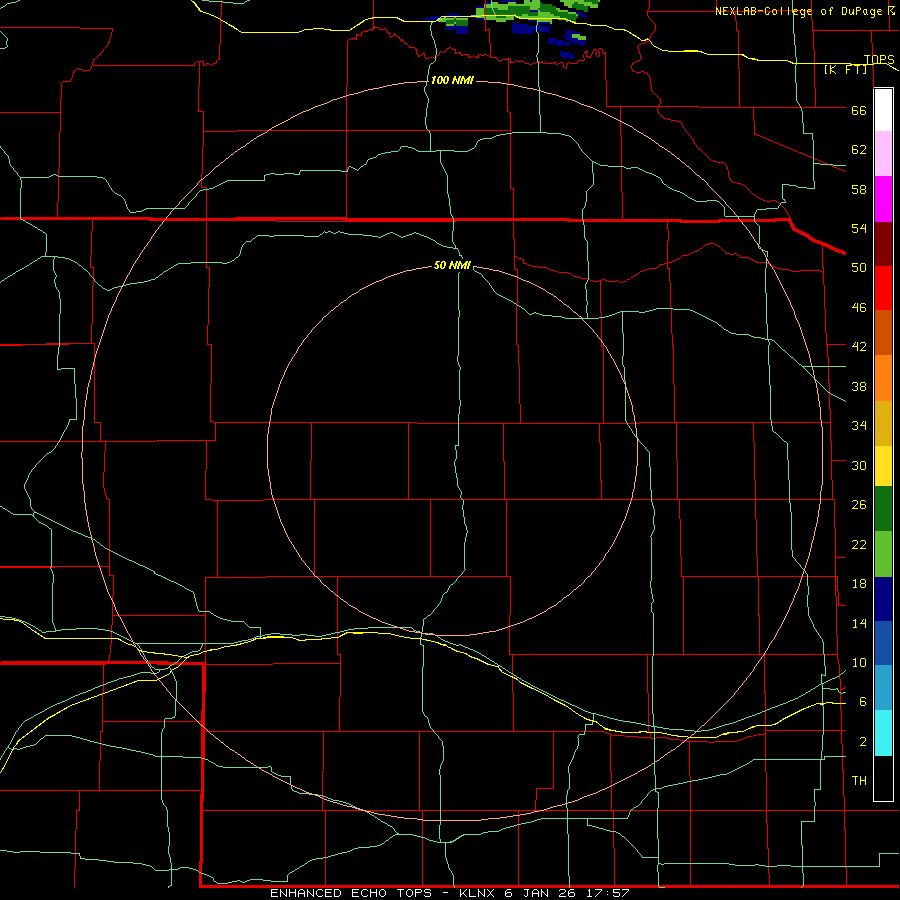This screenshot has height=900, width=900.
Task: Pick the yellow legend swatch near 30
Action: click(883, 466)
